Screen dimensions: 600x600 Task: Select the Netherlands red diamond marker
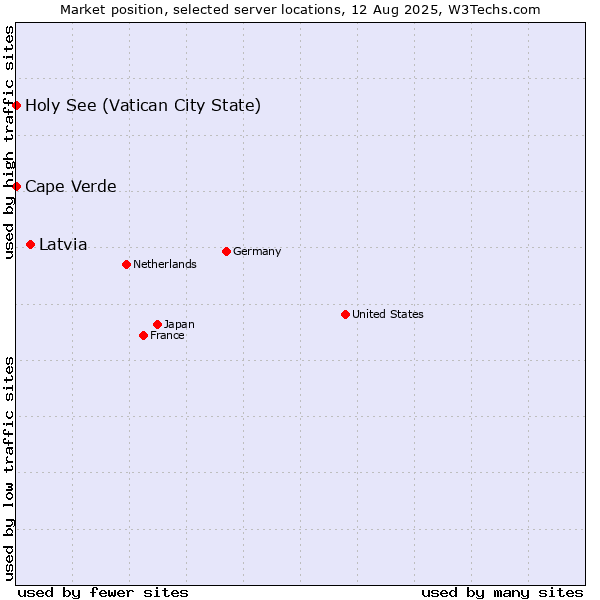point(127,264)
